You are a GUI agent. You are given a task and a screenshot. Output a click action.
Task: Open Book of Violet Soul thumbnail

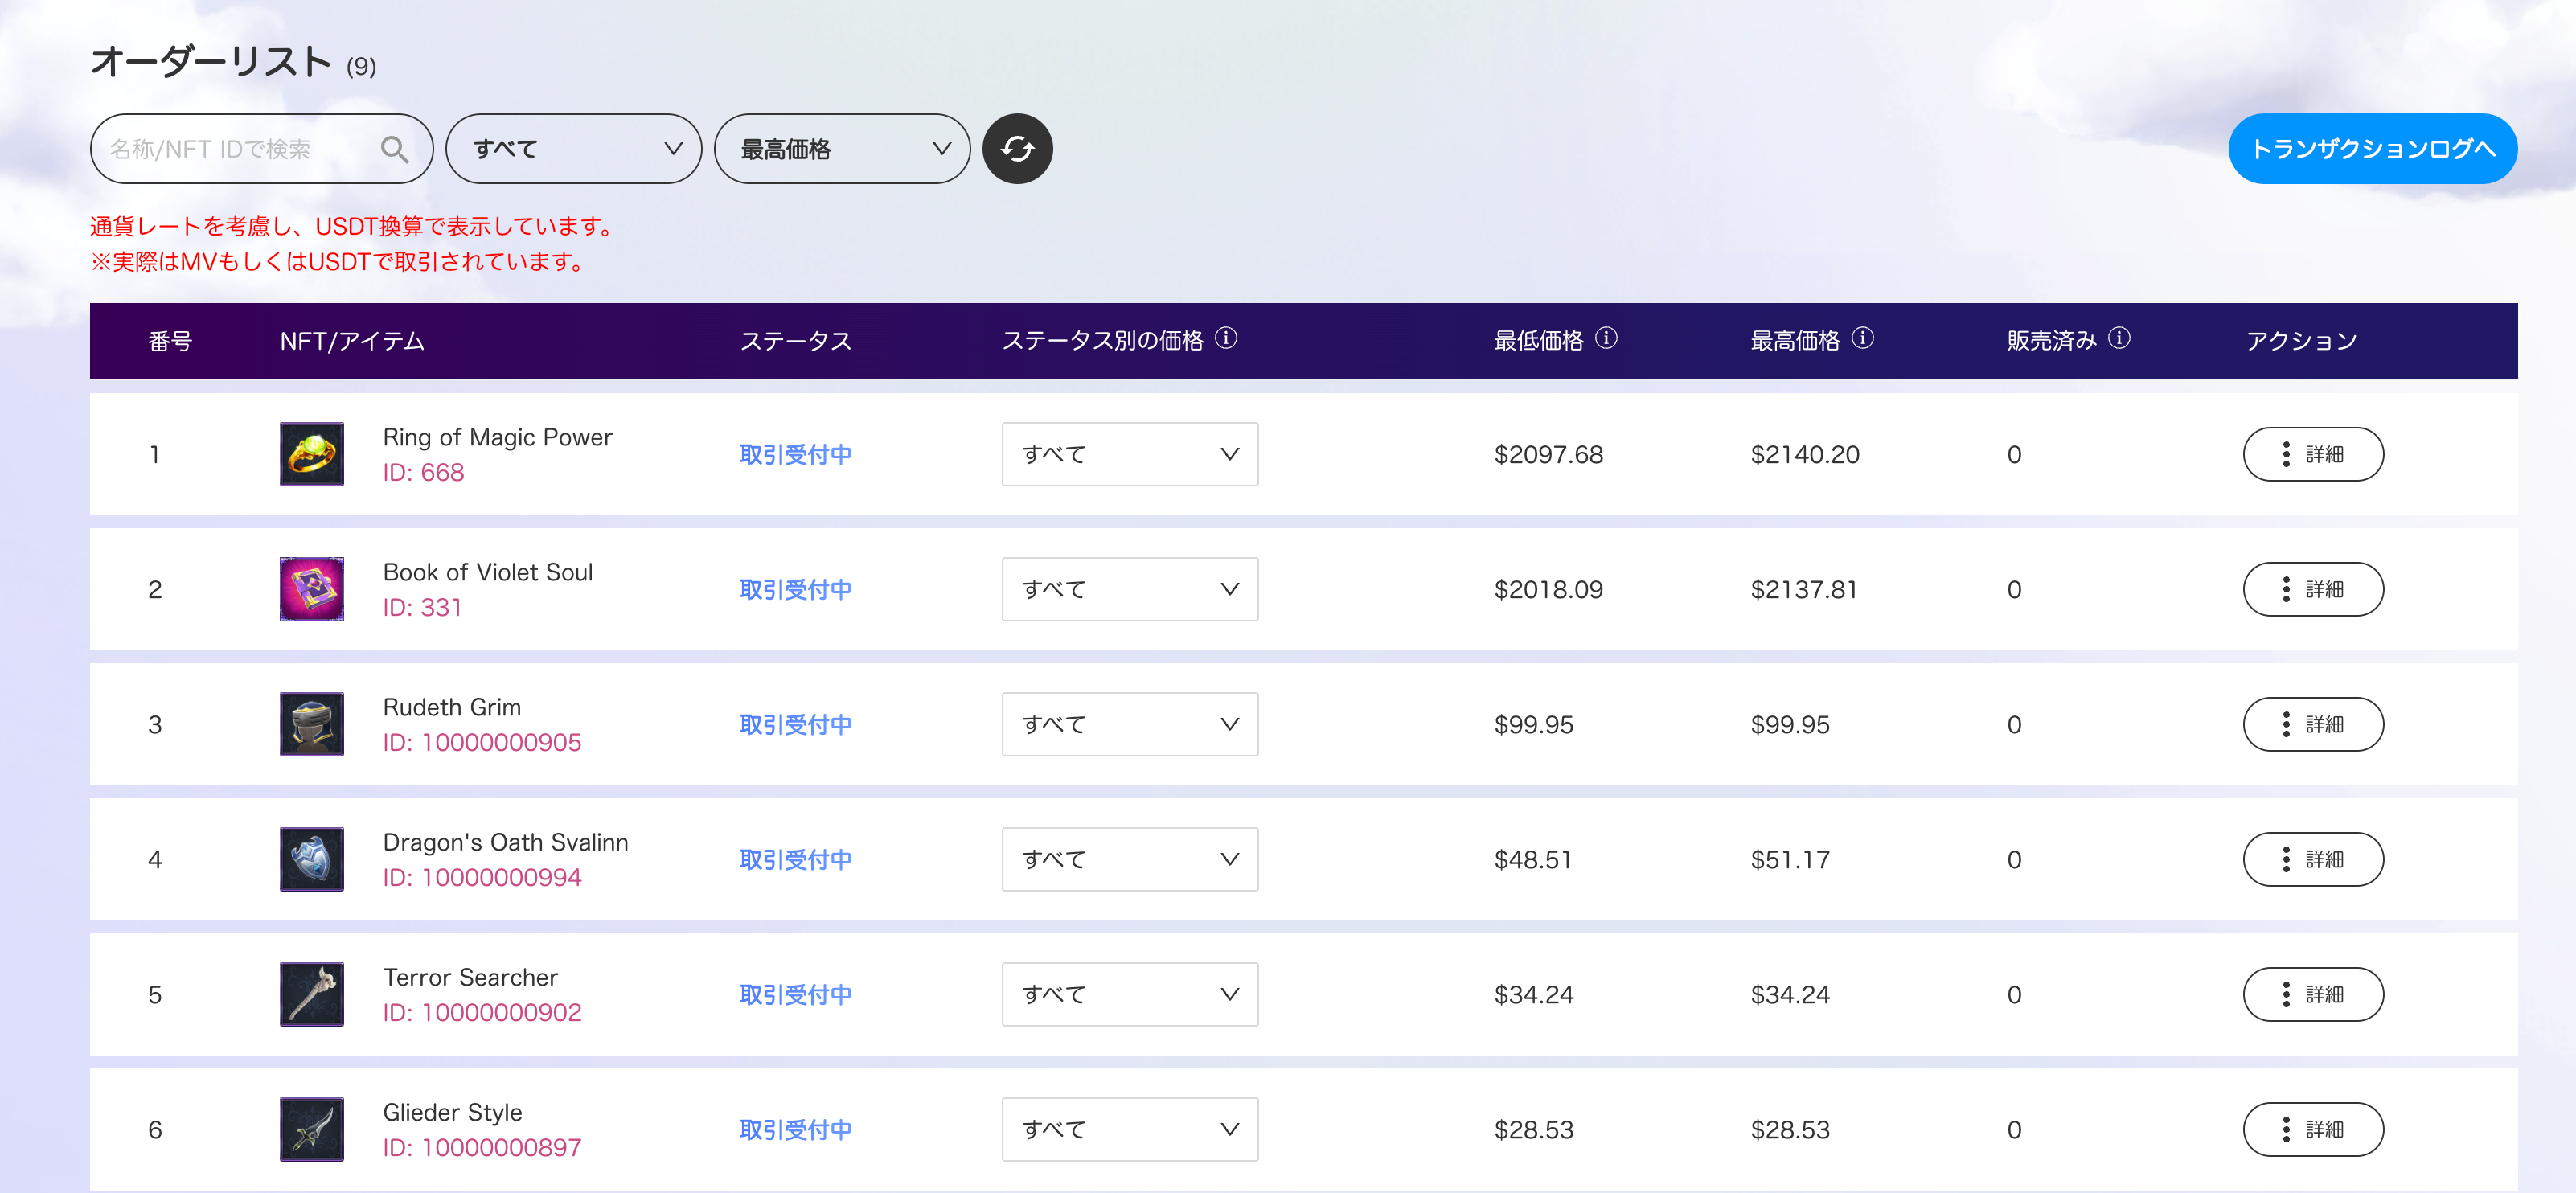pos(312,589)
